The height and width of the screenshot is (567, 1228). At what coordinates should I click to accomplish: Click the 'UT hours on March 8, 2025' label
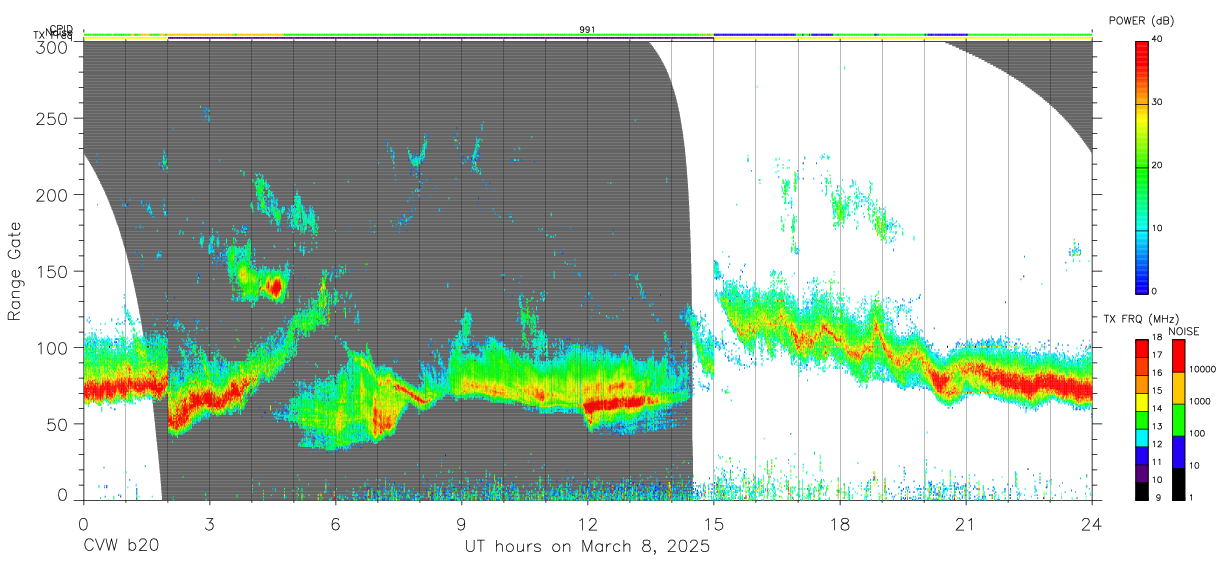[587, 547]
